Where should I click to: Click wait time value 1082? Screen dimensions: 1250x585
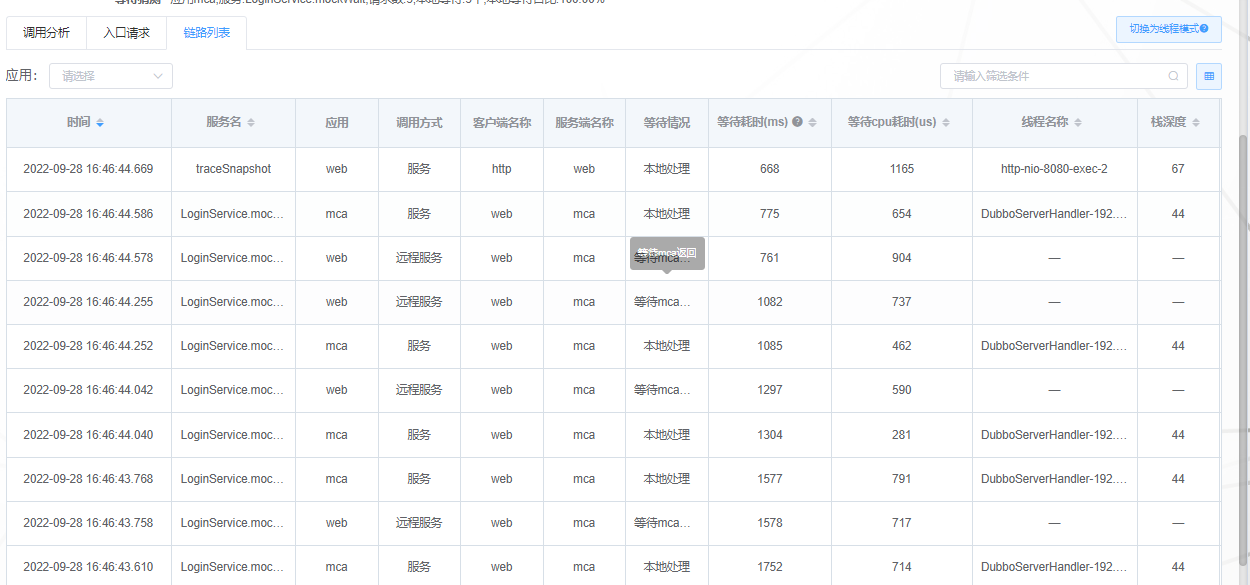pos(770,302)
